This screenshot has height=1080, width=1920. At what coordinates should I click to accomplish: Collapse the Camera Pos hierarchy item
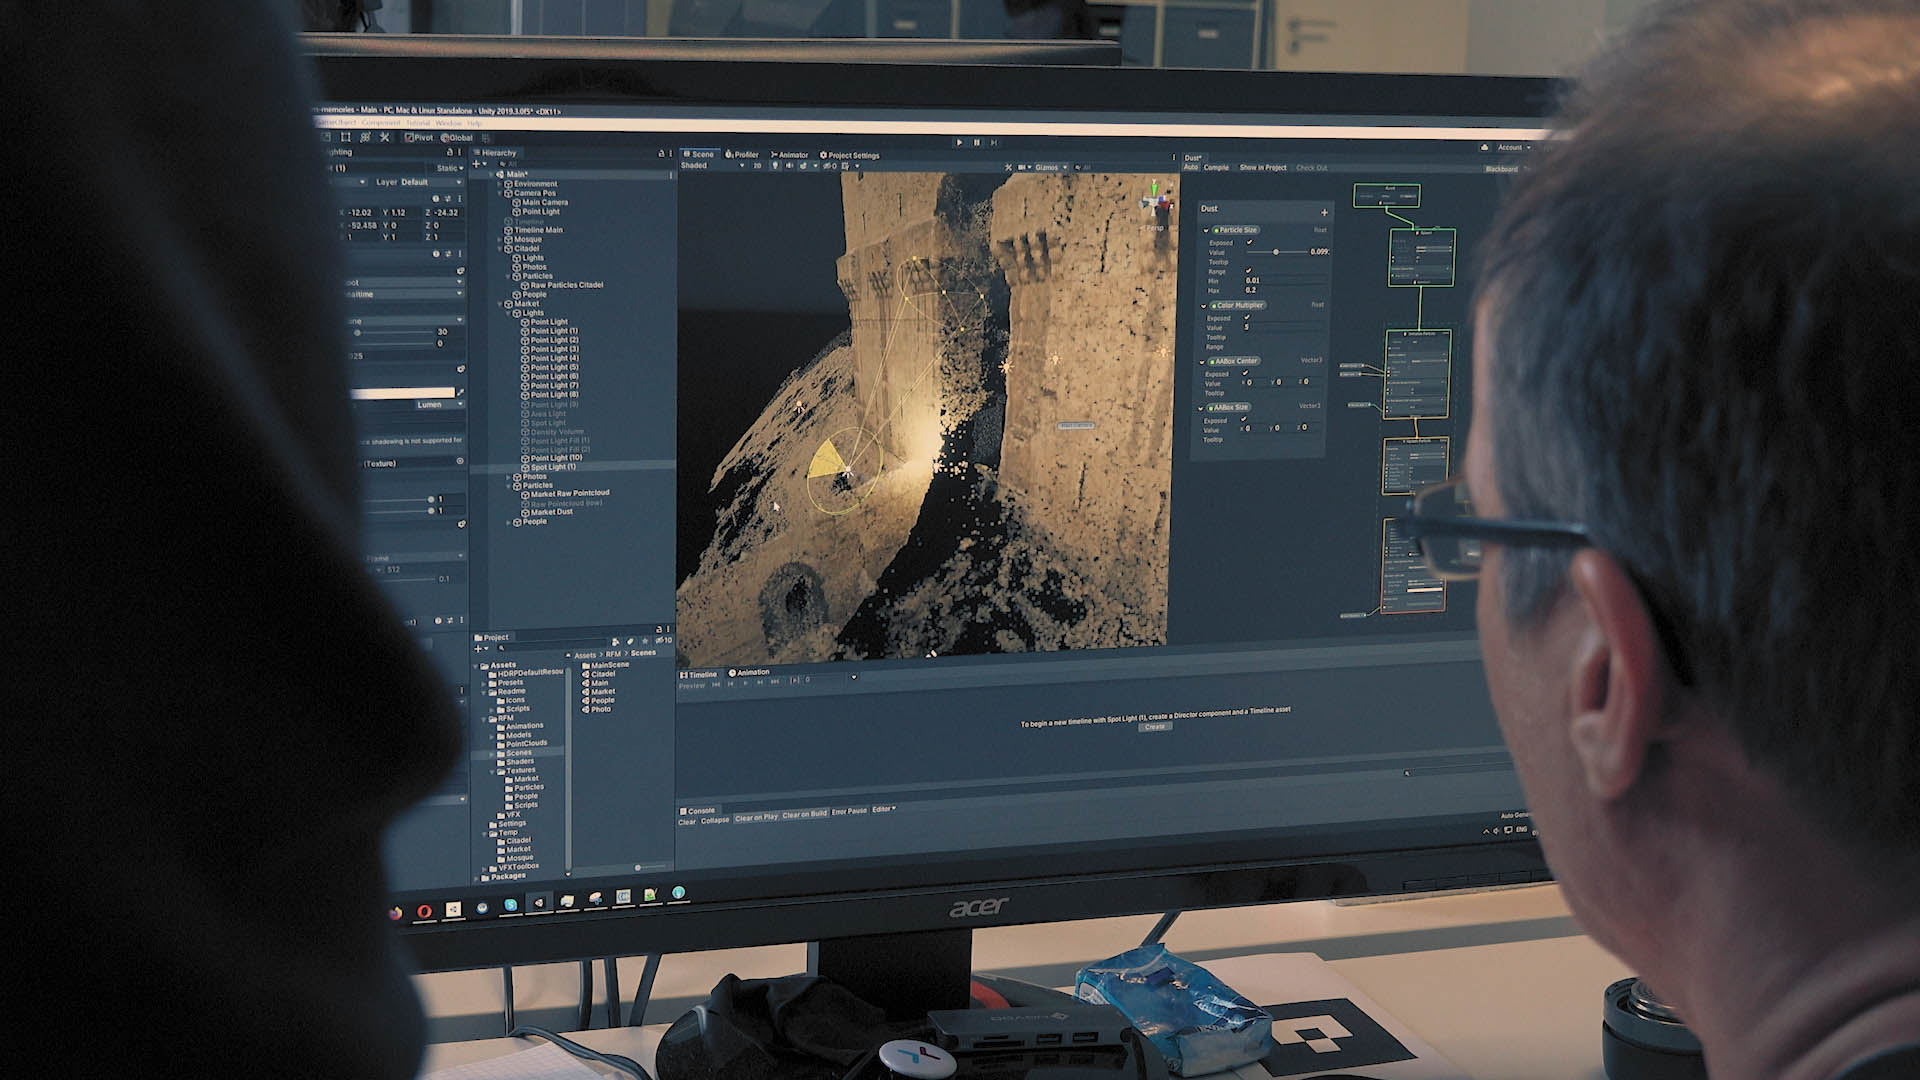point(500,193)
